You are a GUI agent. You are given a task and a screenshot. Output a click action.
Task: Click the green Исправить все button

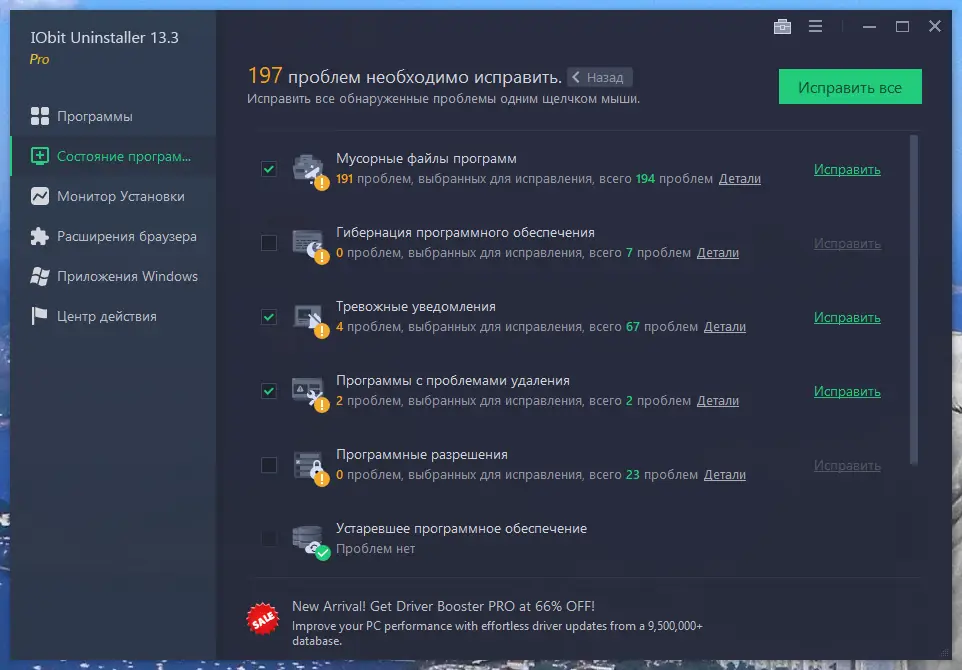tap(850, 87)
